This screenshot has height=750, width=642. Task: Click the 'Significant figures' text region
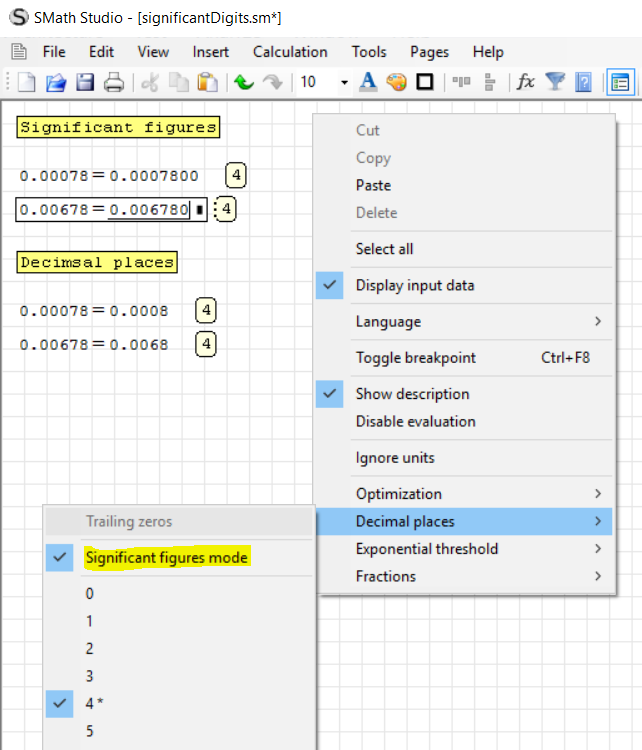pyautogui.click(x=118, y=128)
